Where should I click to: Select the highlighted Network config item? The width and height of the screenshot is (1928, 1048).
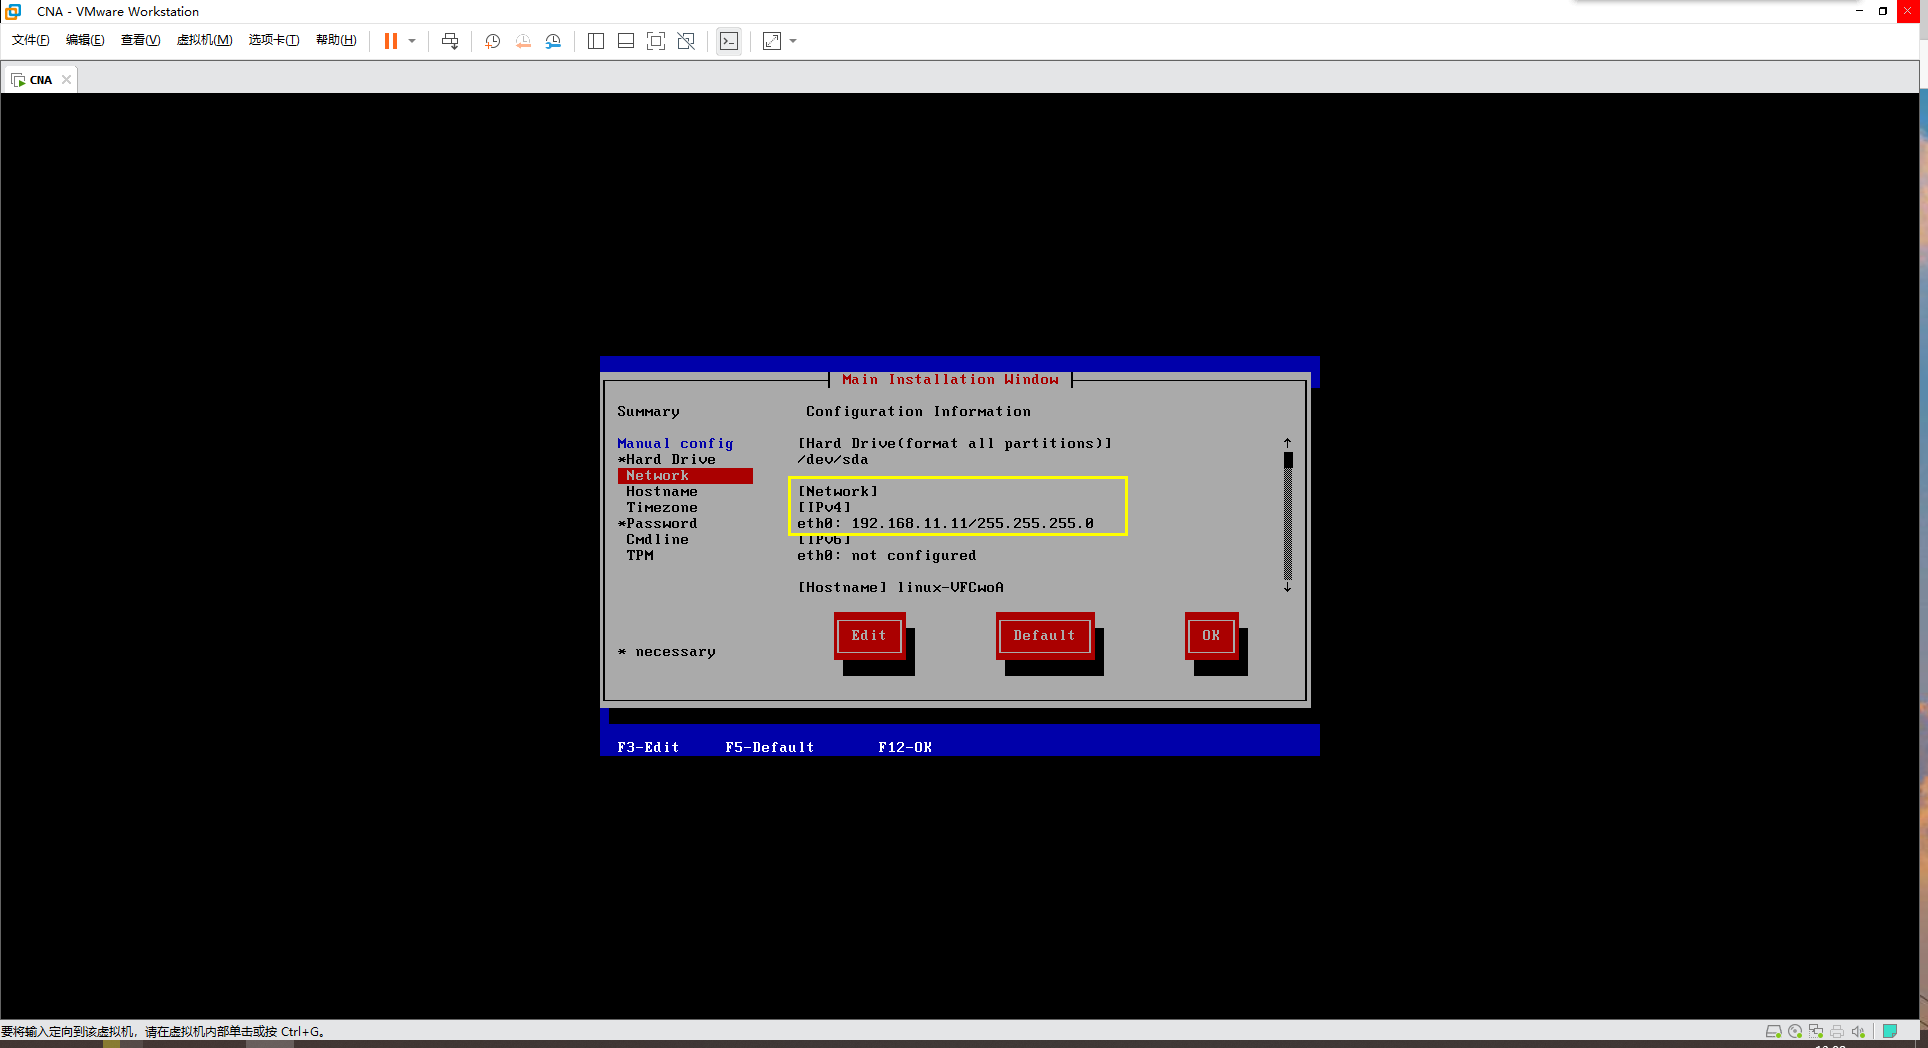tap(685, 476)
